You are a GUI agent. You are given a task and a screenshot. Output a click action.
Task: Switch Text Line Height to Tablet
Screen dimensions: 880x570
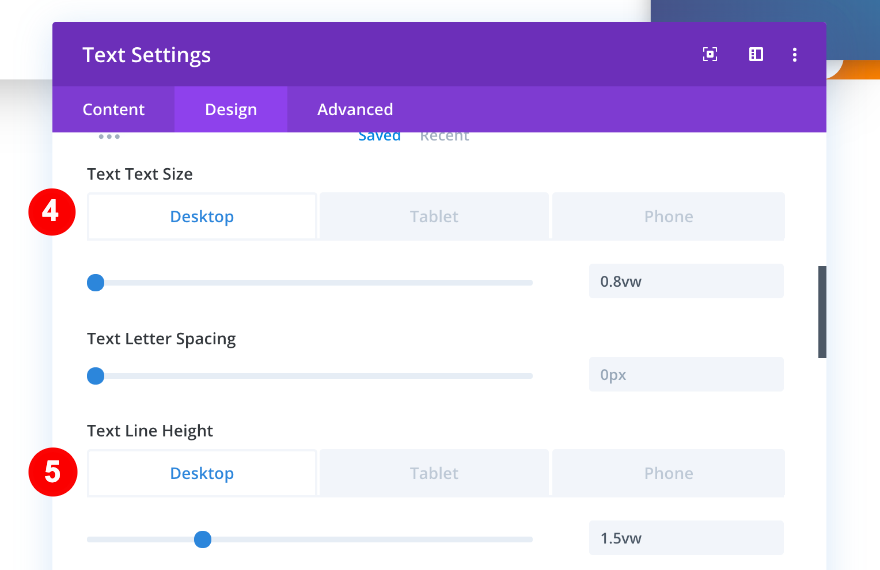click(434, 474)
